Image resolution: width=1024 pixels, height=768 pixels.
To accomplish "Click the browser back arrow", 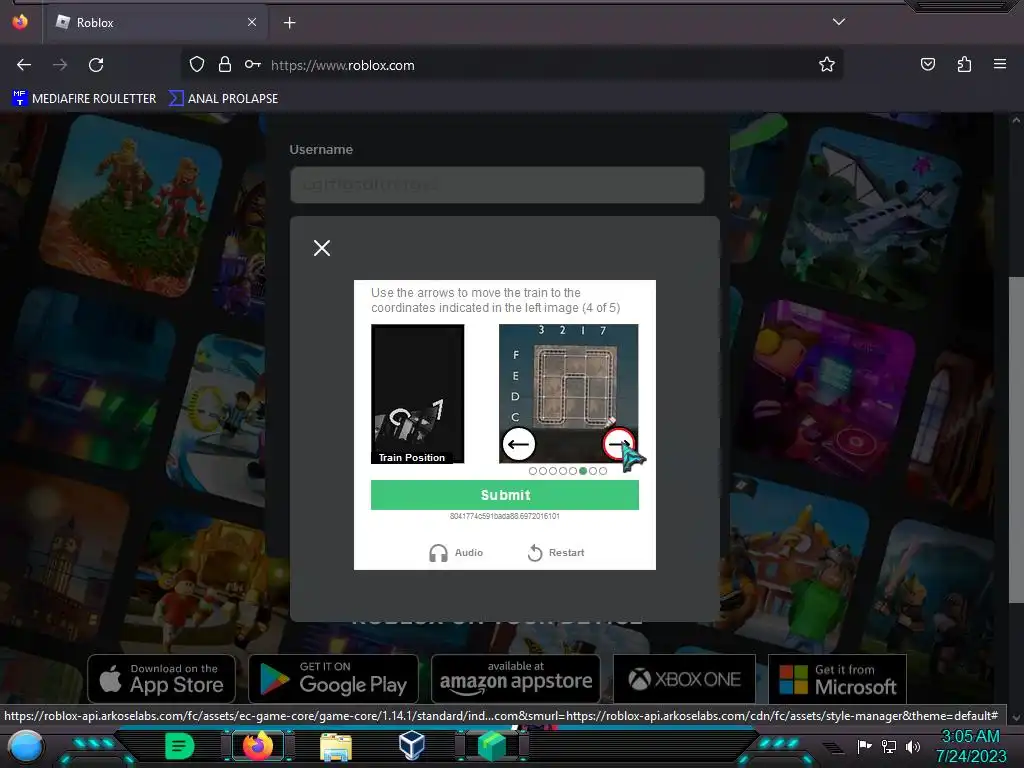I will 24,65.
